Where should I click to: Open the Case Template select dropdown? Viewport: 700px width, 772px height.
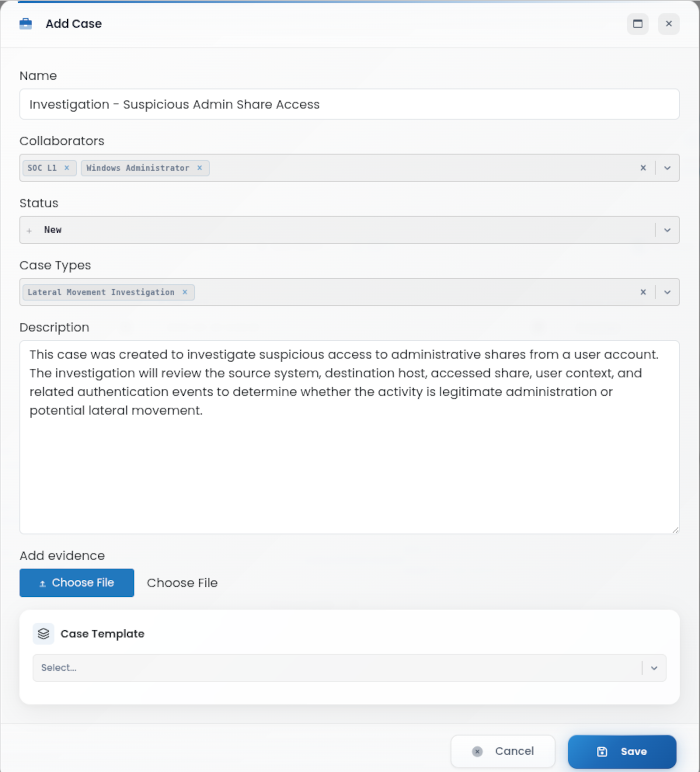pos(350,668)
